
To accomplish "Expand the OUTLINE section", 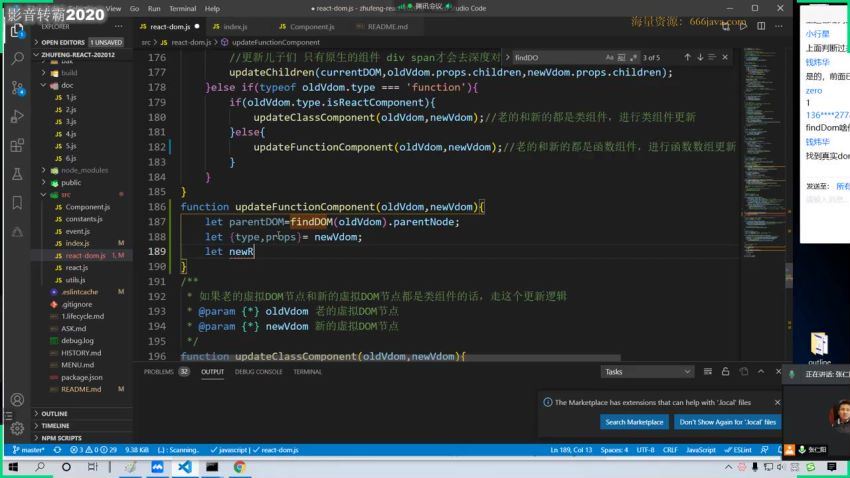I will (x=81, y=414).
